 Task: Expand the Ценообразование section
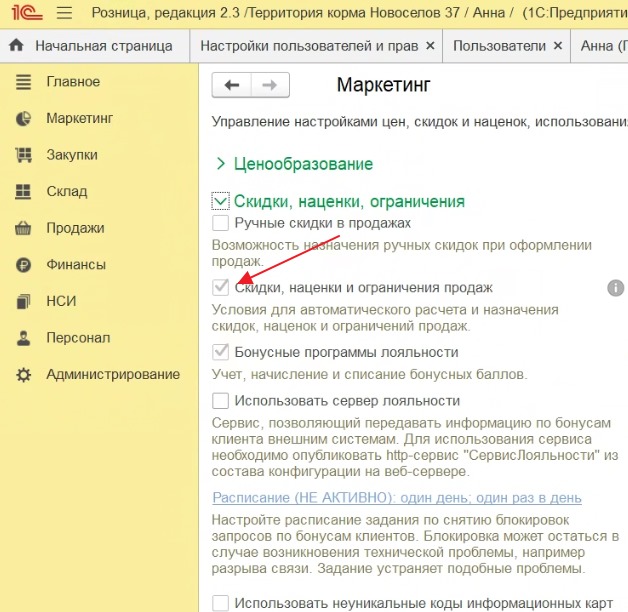tap(221, 164)
